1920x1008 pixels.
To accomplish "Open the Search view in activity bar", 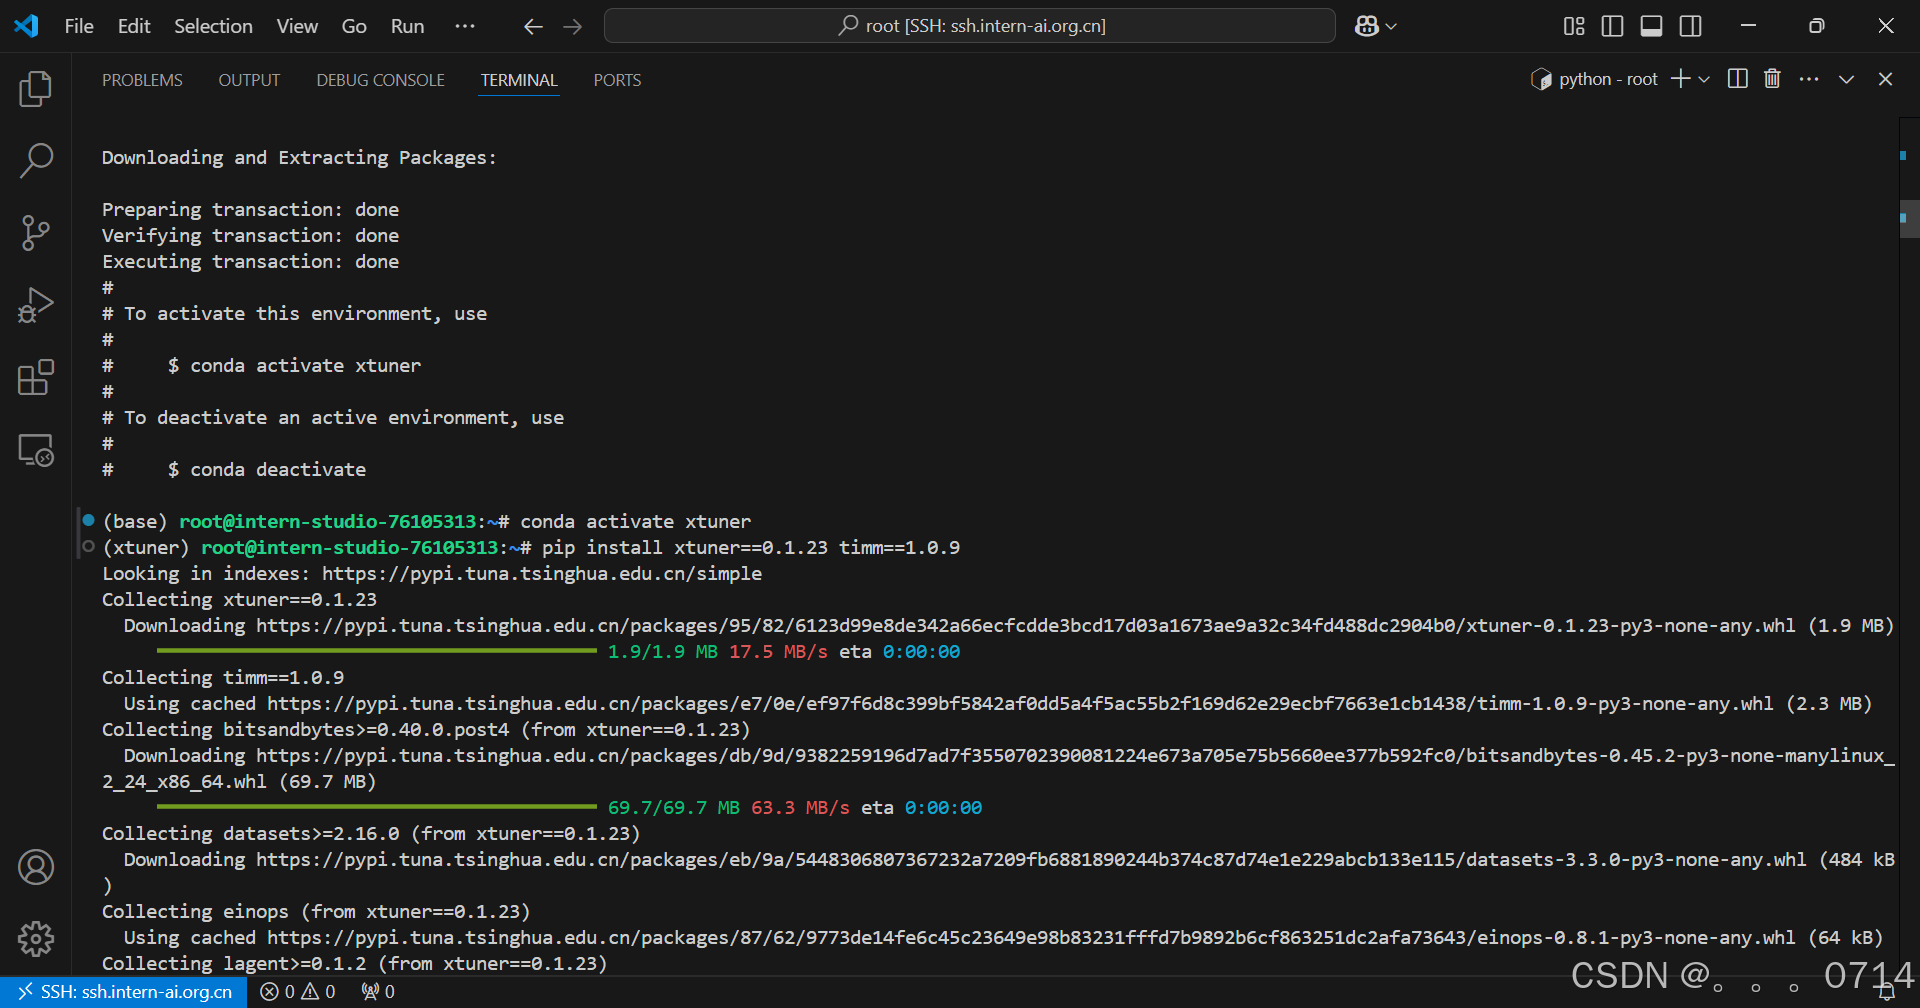I will [36, 161].
